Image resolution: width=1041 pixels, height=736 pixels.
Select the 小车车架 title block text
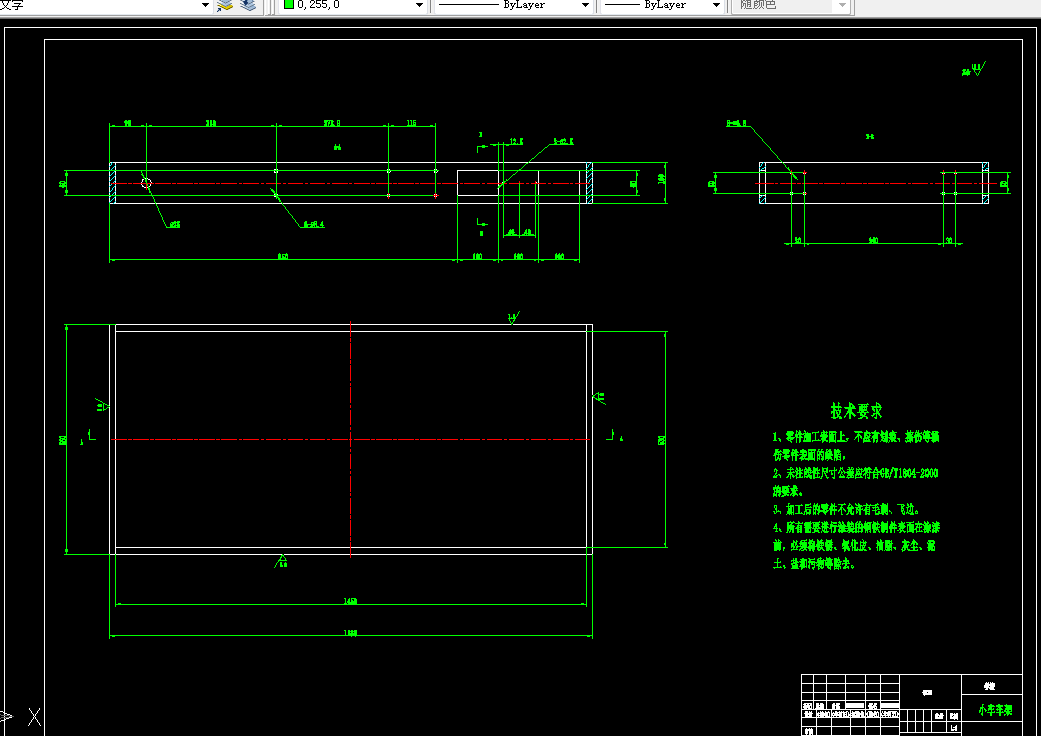[x=995, y=710]
